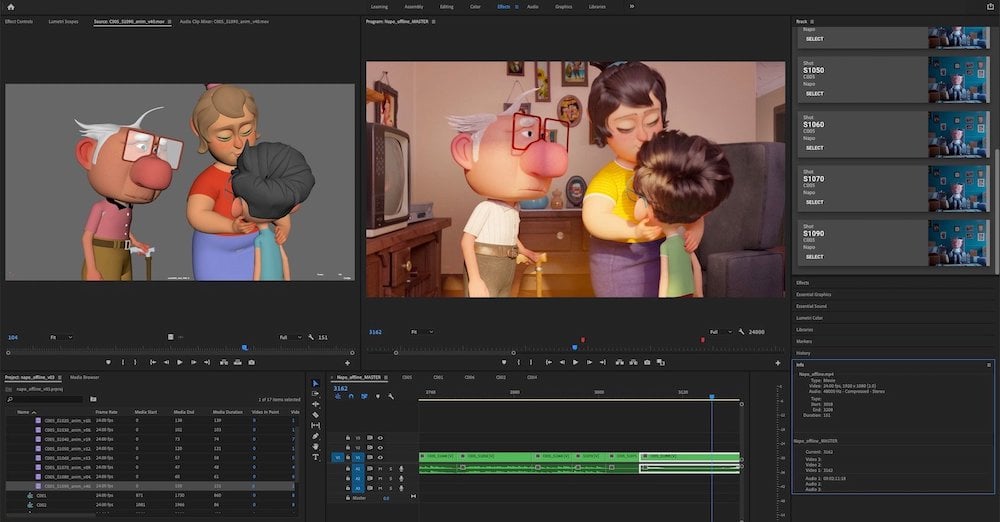This screenshot has width=1000, height=522.
Task: Click SELECT button for shot S1060
Action: (814, 148)
